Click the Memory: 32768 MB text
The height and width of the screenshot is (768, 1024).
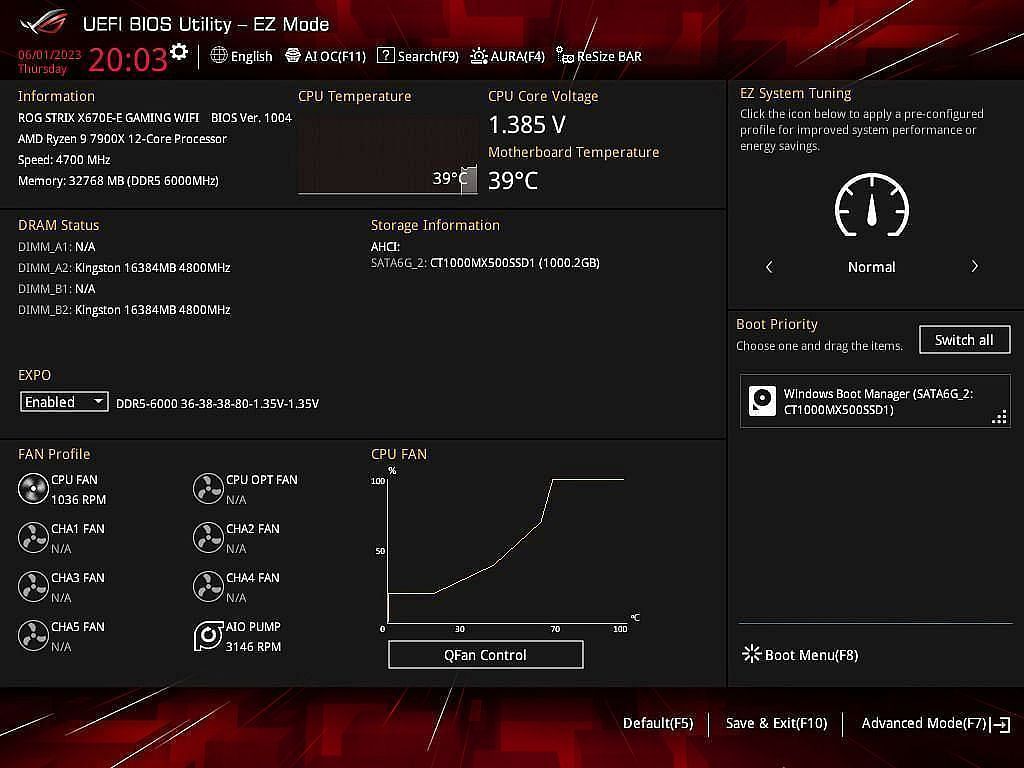(x=118, y=180)
